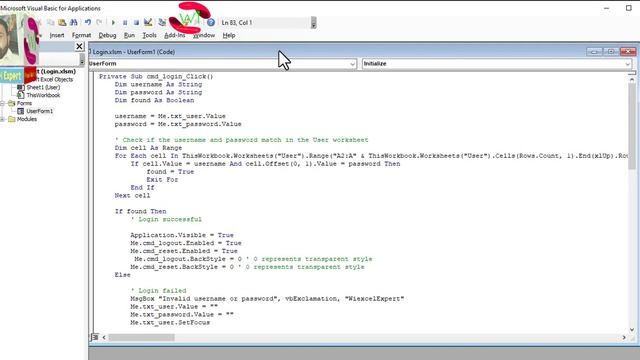
Task: Open the Run menu
Action: 129,36
